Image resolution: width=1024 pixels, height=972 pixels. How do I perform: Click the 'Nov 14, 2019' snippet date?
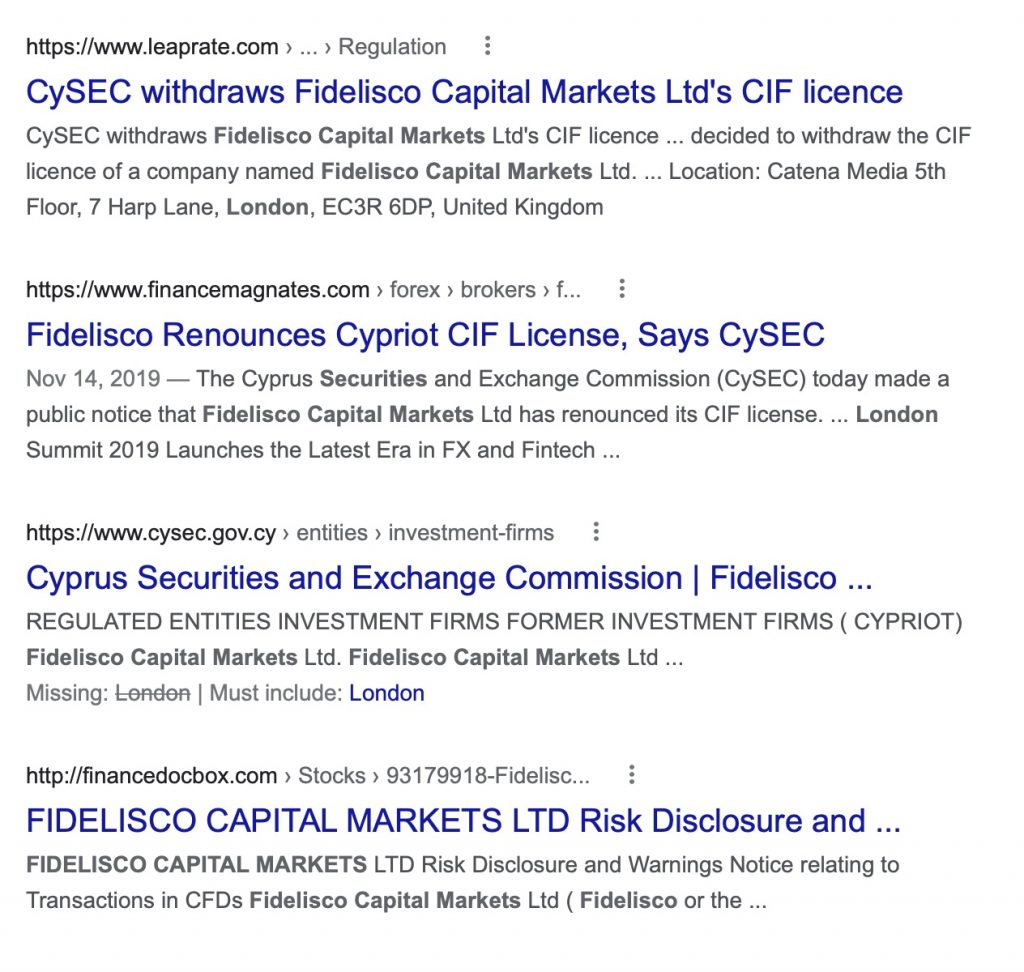[x=93, y=379]
